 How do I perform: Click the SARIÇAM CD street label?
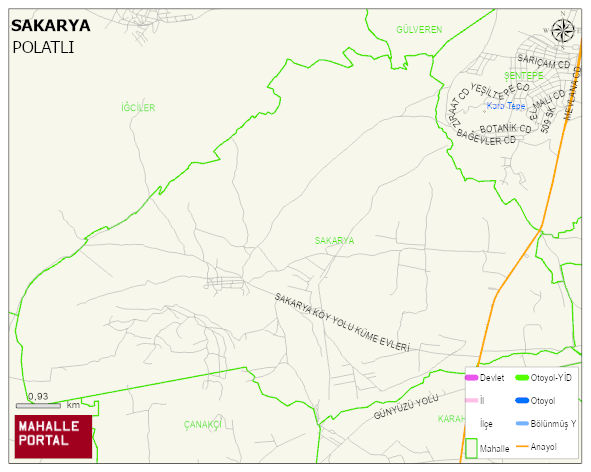pyautogui.click(x=544, y=62)
